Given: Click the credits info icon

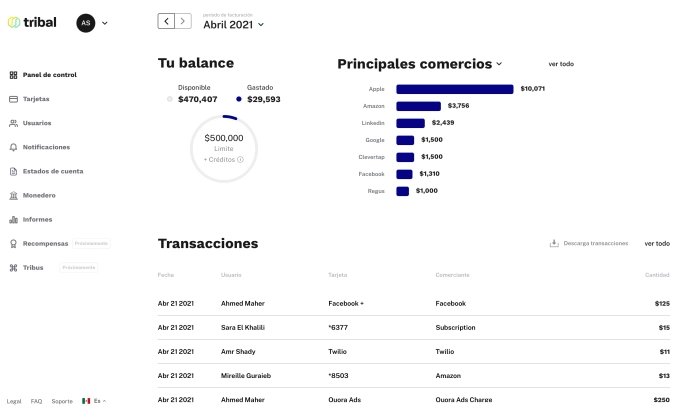Looking at the screenshot, I should [x=241, y=159].
